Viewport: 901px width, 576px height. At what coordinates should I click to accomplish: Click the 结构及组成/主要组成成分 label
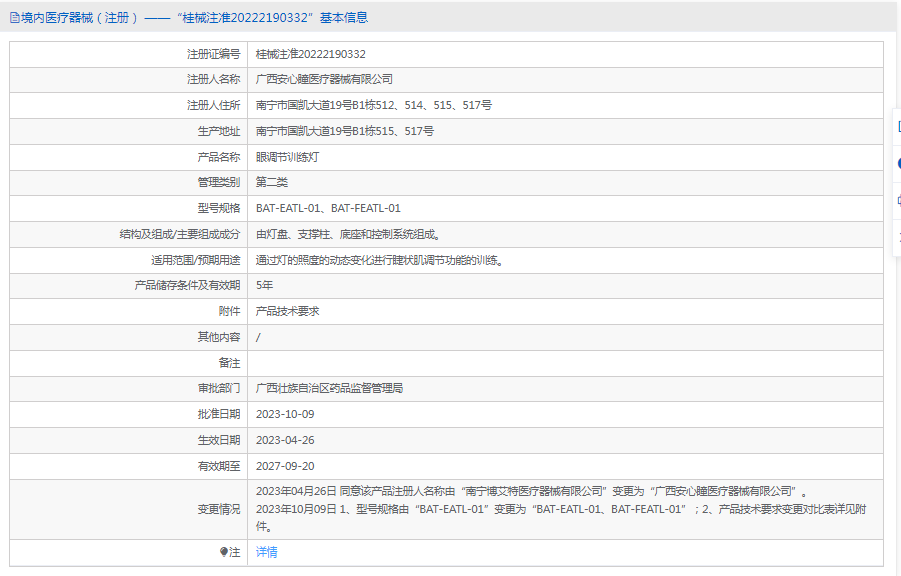[x=179, y=234]
